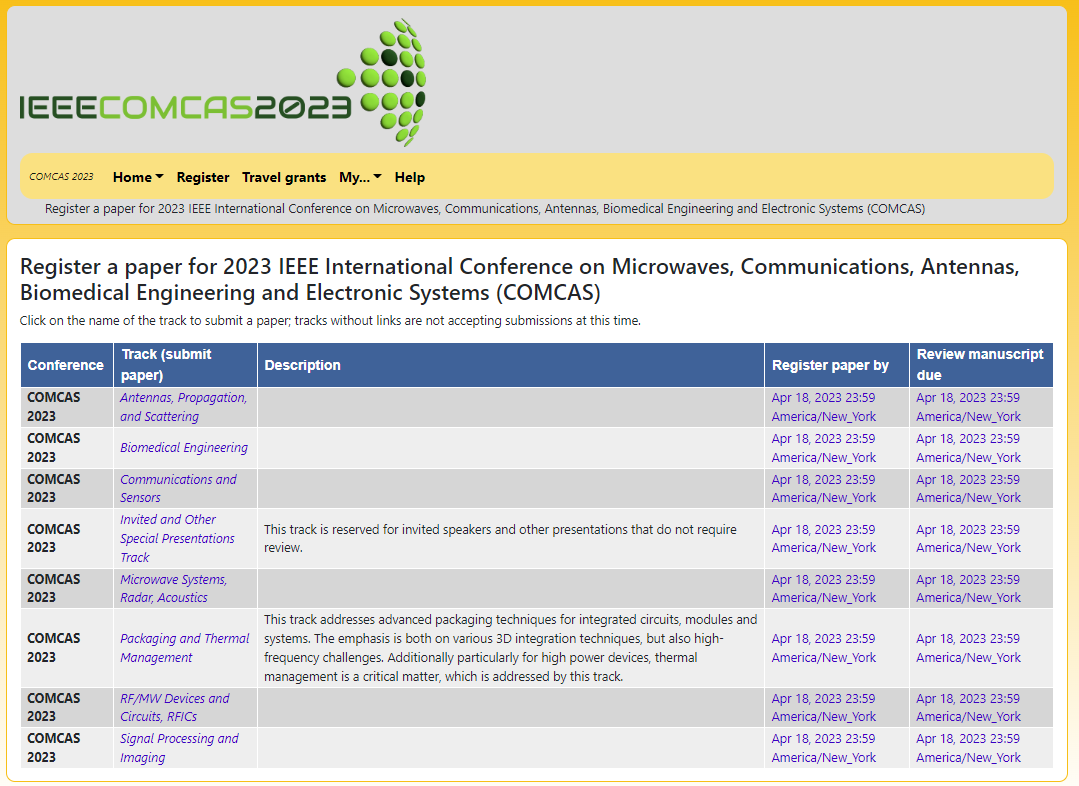Open the Travel grants menu item

coord(284,178)
